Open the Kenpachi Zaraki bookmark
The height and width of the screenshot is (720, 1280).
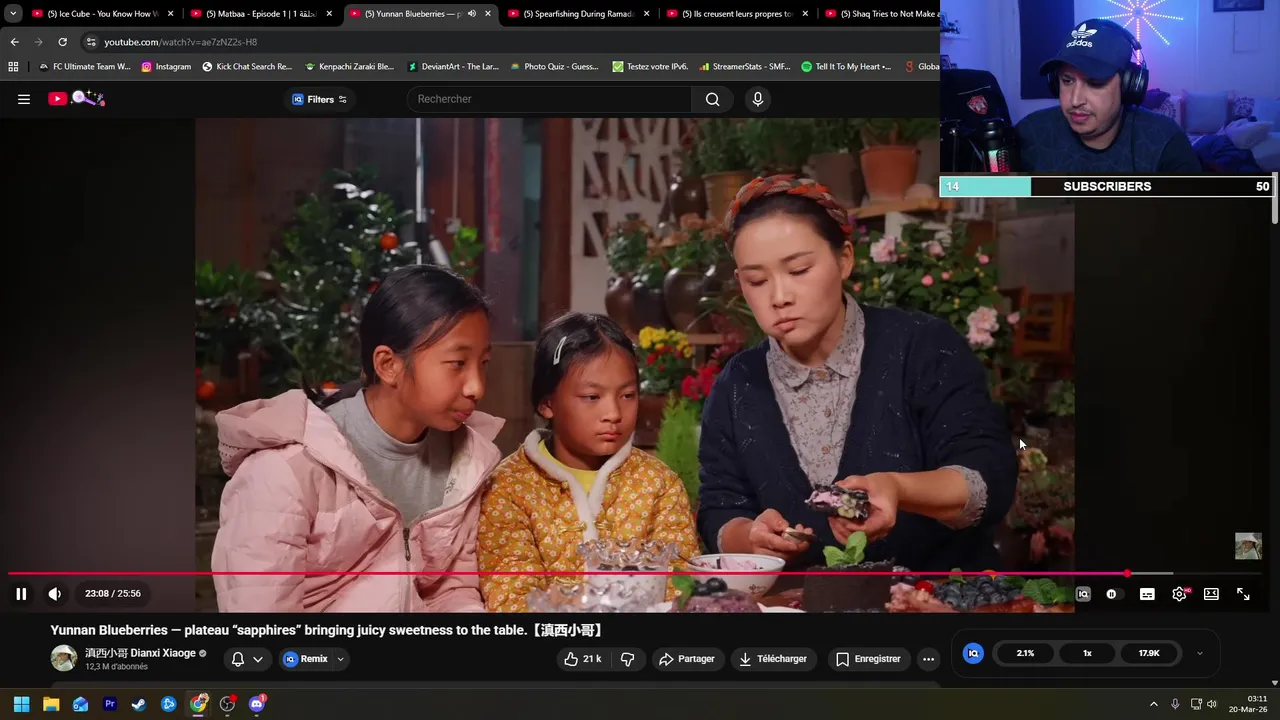(349, 67)
